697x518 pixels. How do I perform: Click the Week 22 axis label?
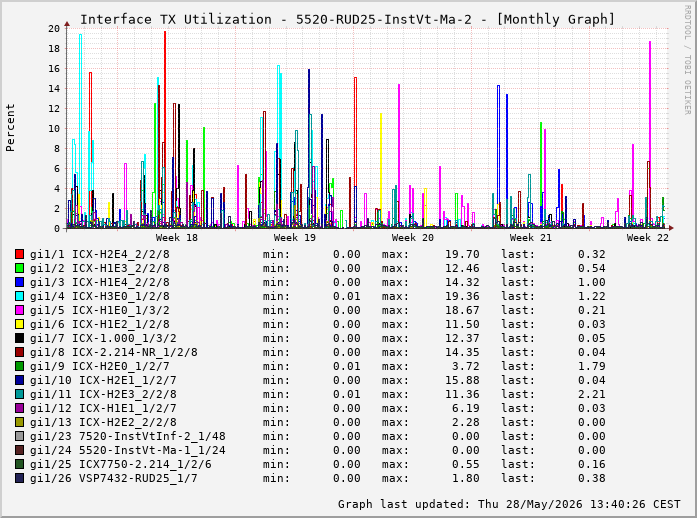pos(648,238)
